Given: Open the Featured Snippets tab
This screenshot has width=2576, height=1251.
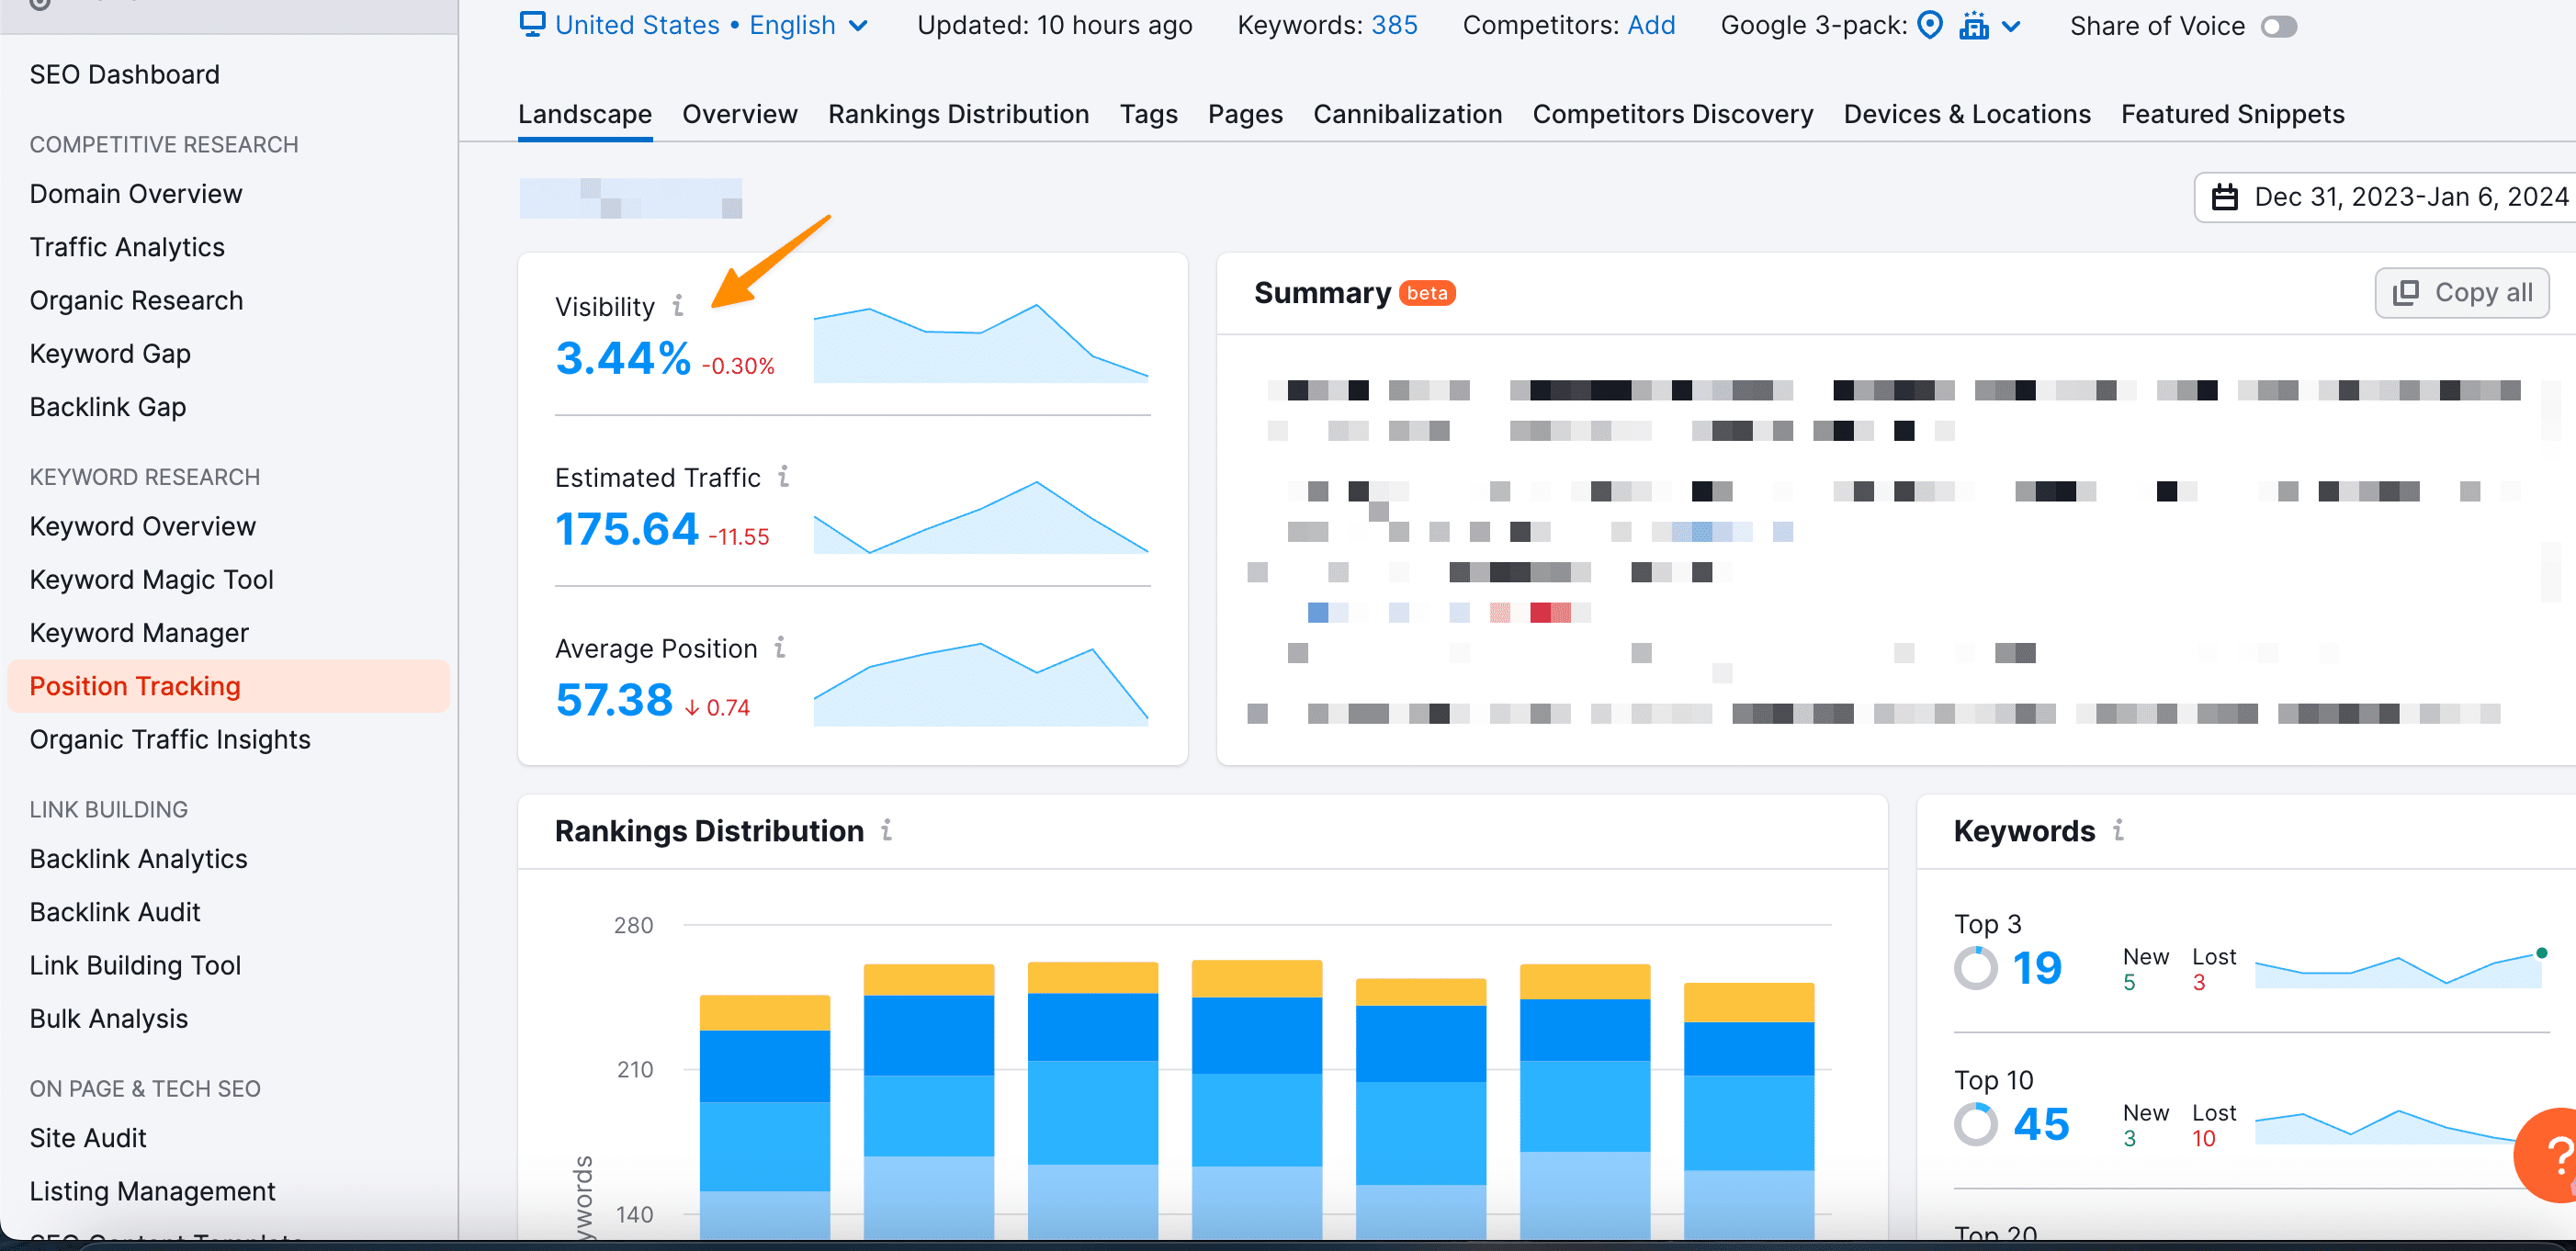Looking at the screenshot, I should coord(2232,114).
